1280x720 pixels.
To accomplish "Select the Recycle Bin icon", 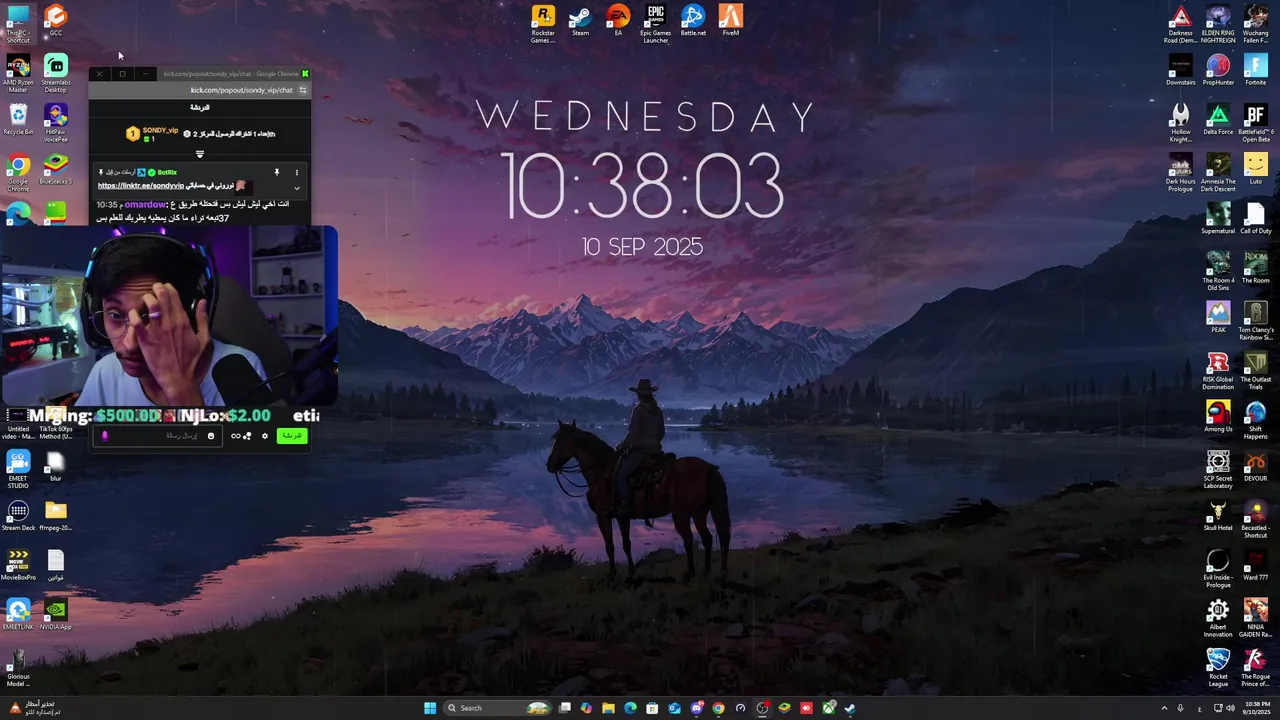I will click(x=18, y=119).
